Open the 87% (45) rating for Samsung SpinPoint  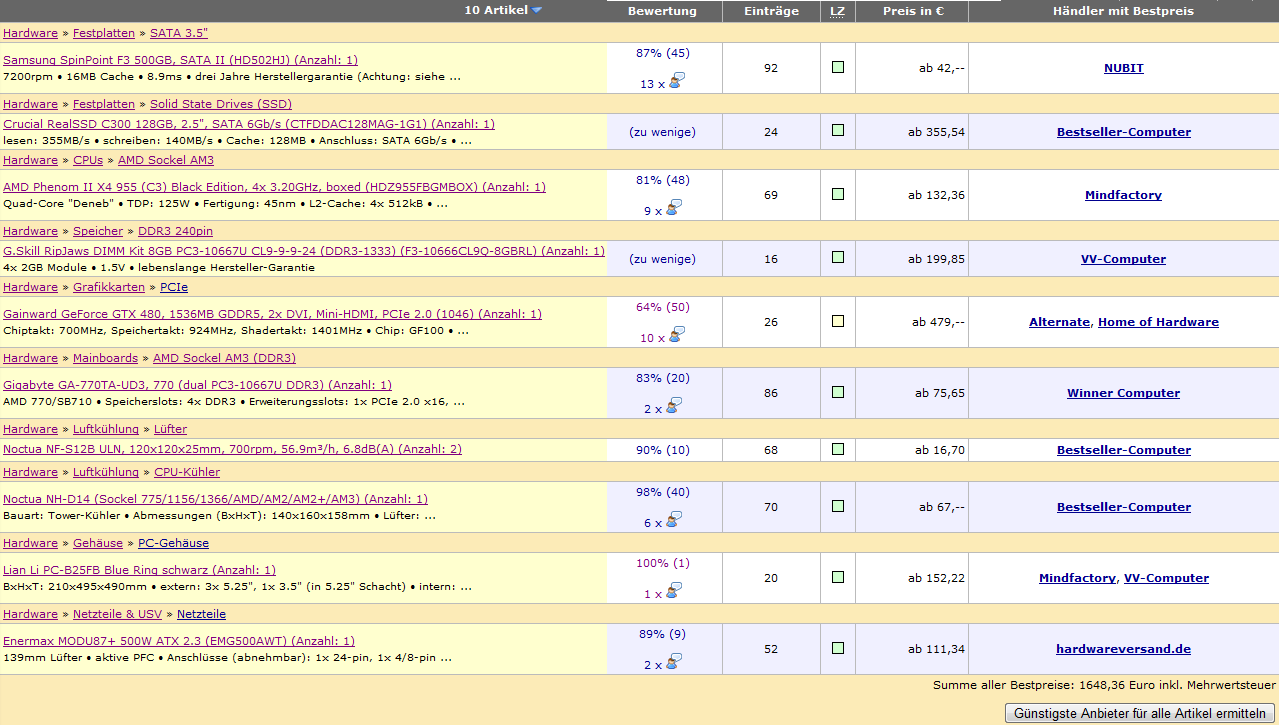click(x=663, y=53)
